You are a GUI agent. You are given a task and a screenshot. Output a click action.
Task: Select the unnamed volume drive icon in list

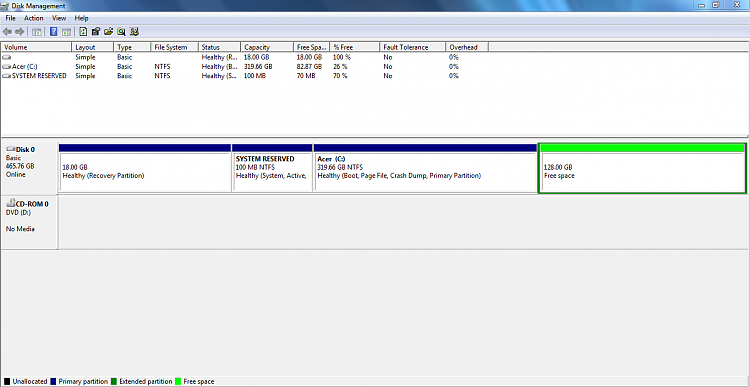tap(6, 57)
